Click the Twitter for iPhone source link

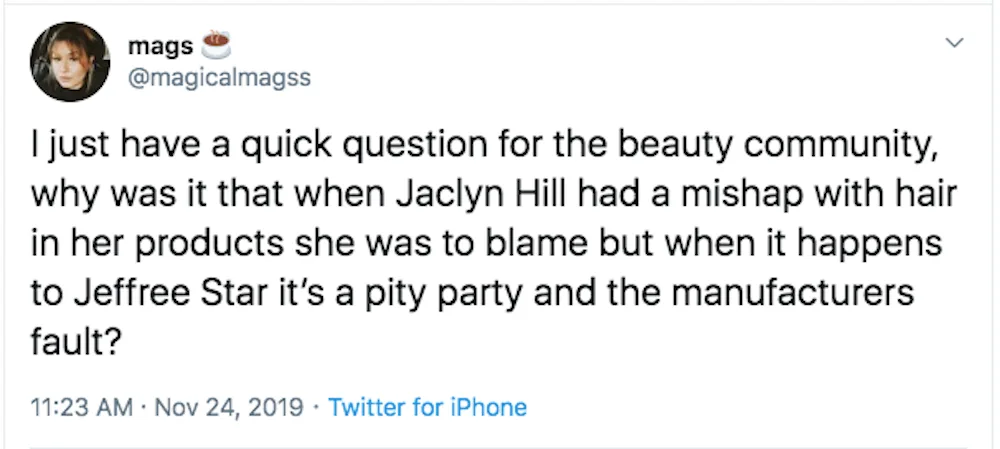point(427,407)
